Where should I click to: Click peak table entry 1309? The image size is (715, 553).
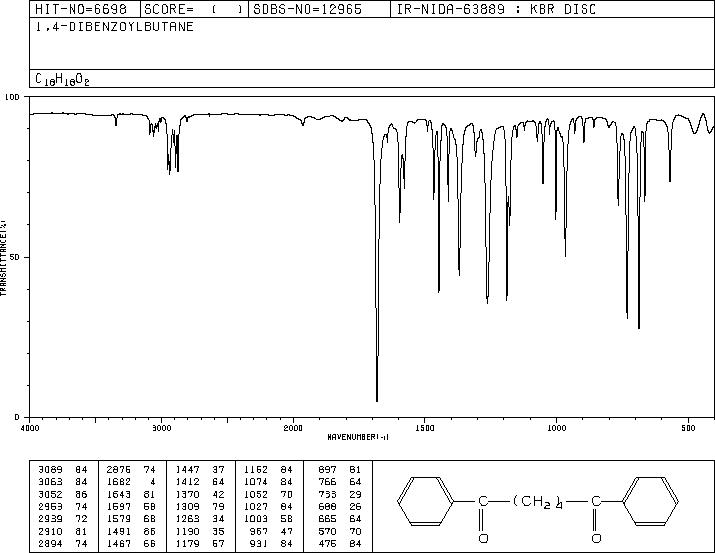[x=187, y=506]
